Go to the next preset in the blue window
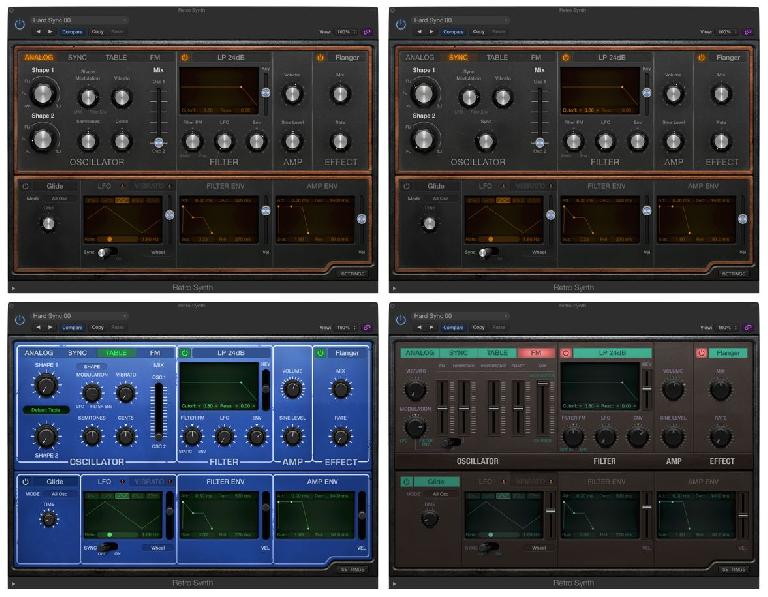This screenshot has width=768, height=597. coord(50,327)
